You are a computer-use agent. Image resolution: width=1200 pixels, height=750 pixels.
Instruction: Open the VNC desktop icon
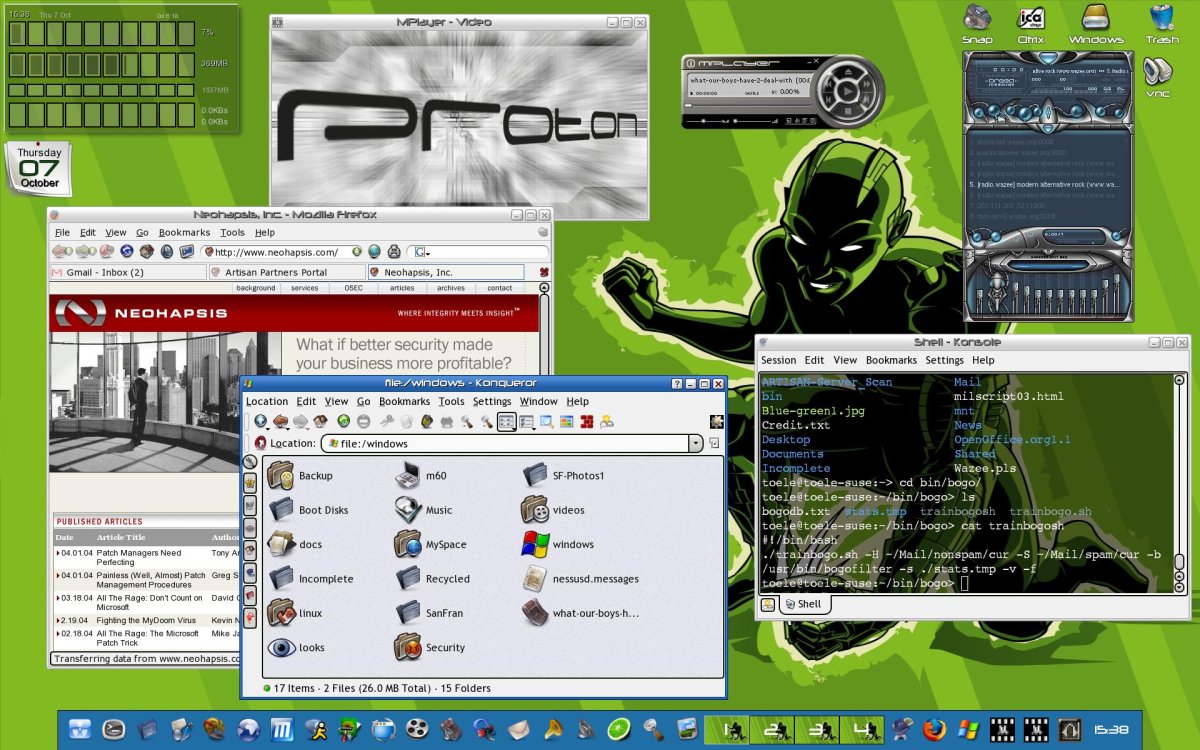point(1157,77)
